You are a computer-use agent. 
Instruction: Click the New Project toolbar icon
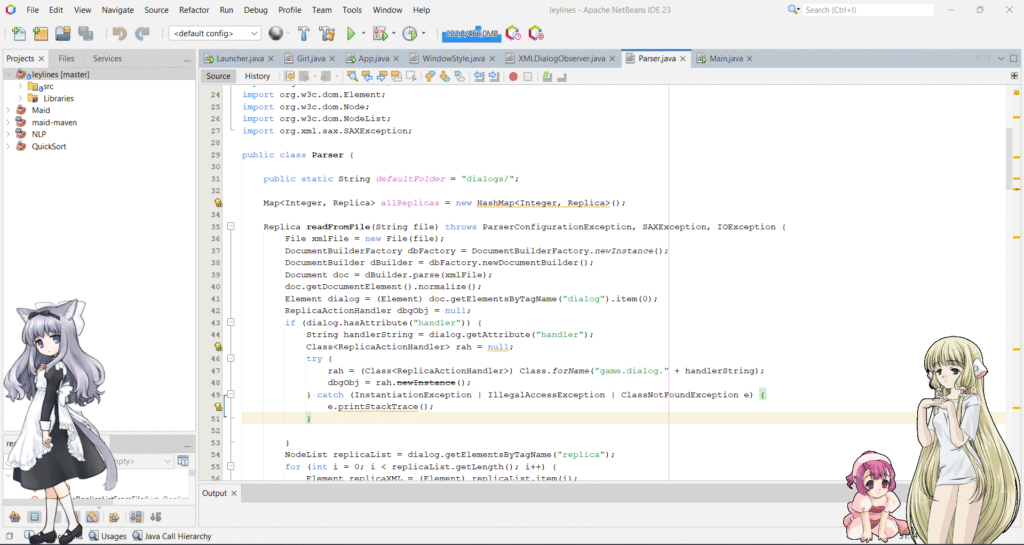(41, 34)
